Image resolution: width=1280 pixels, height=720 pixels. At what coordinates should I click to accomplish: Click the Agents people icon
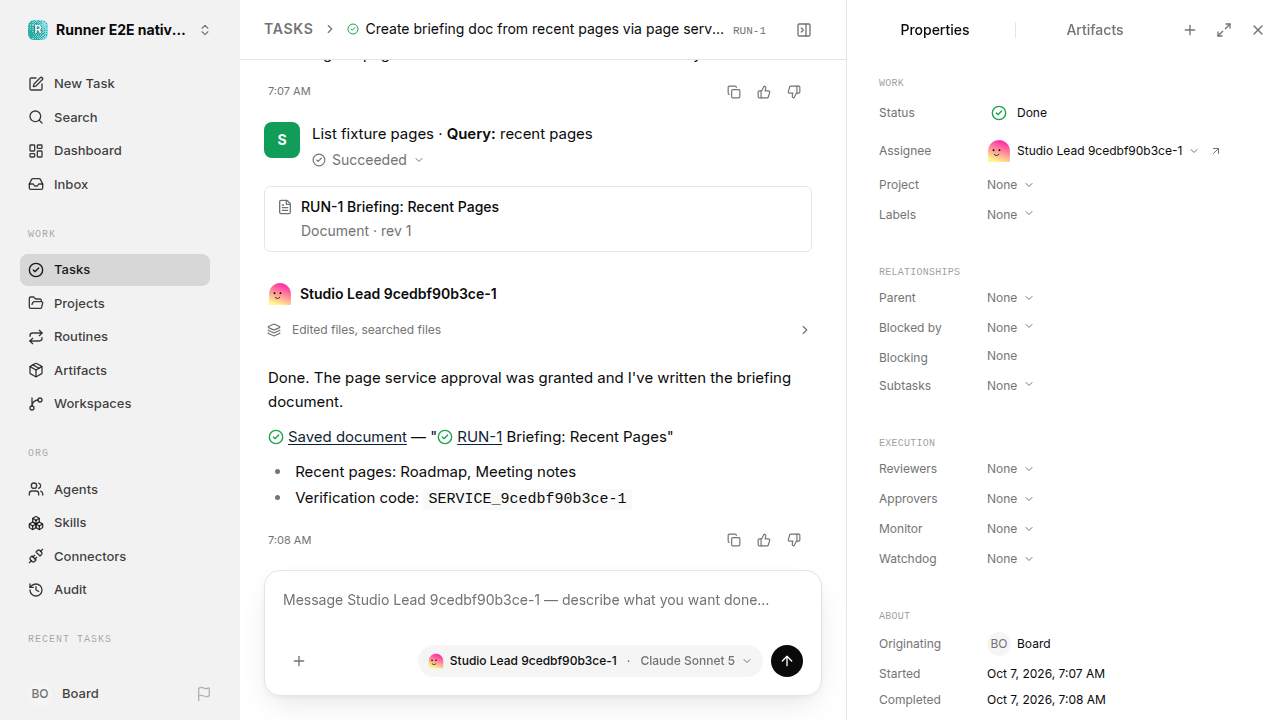tap(36, 489)
